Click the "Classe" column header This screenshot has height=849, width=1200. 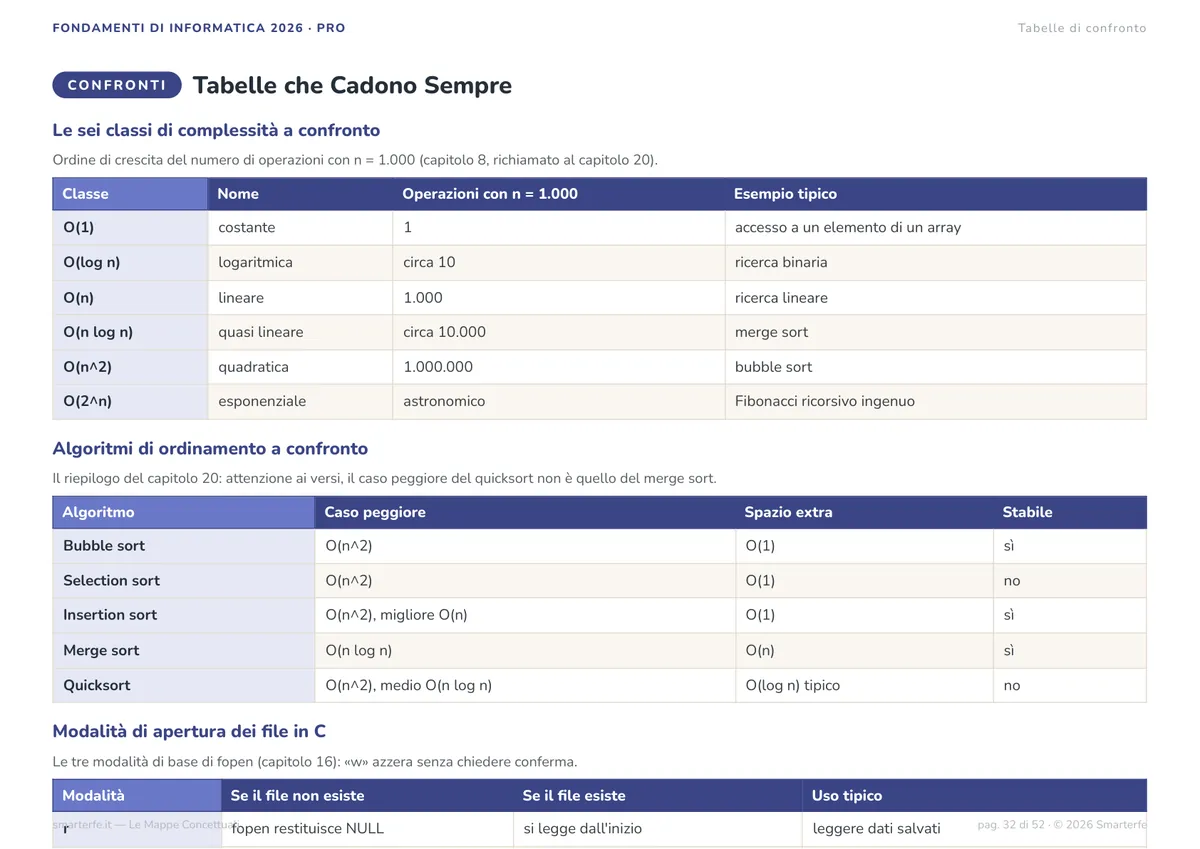click(130, 194)
